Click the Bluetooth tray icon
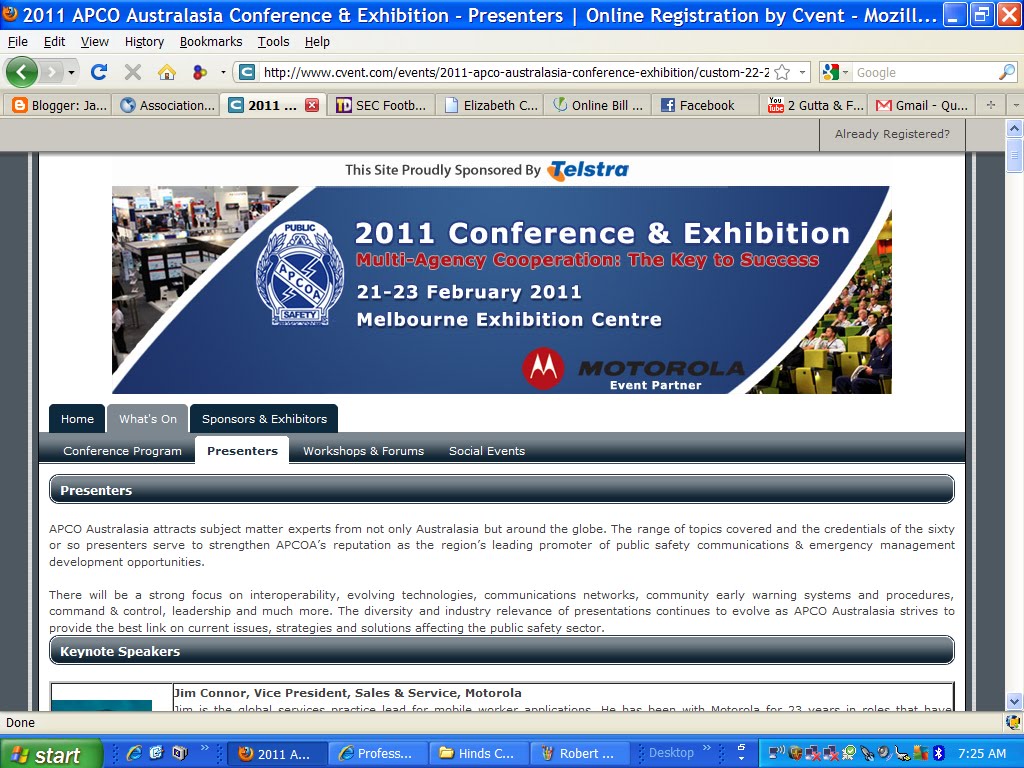 click(939, 754)
